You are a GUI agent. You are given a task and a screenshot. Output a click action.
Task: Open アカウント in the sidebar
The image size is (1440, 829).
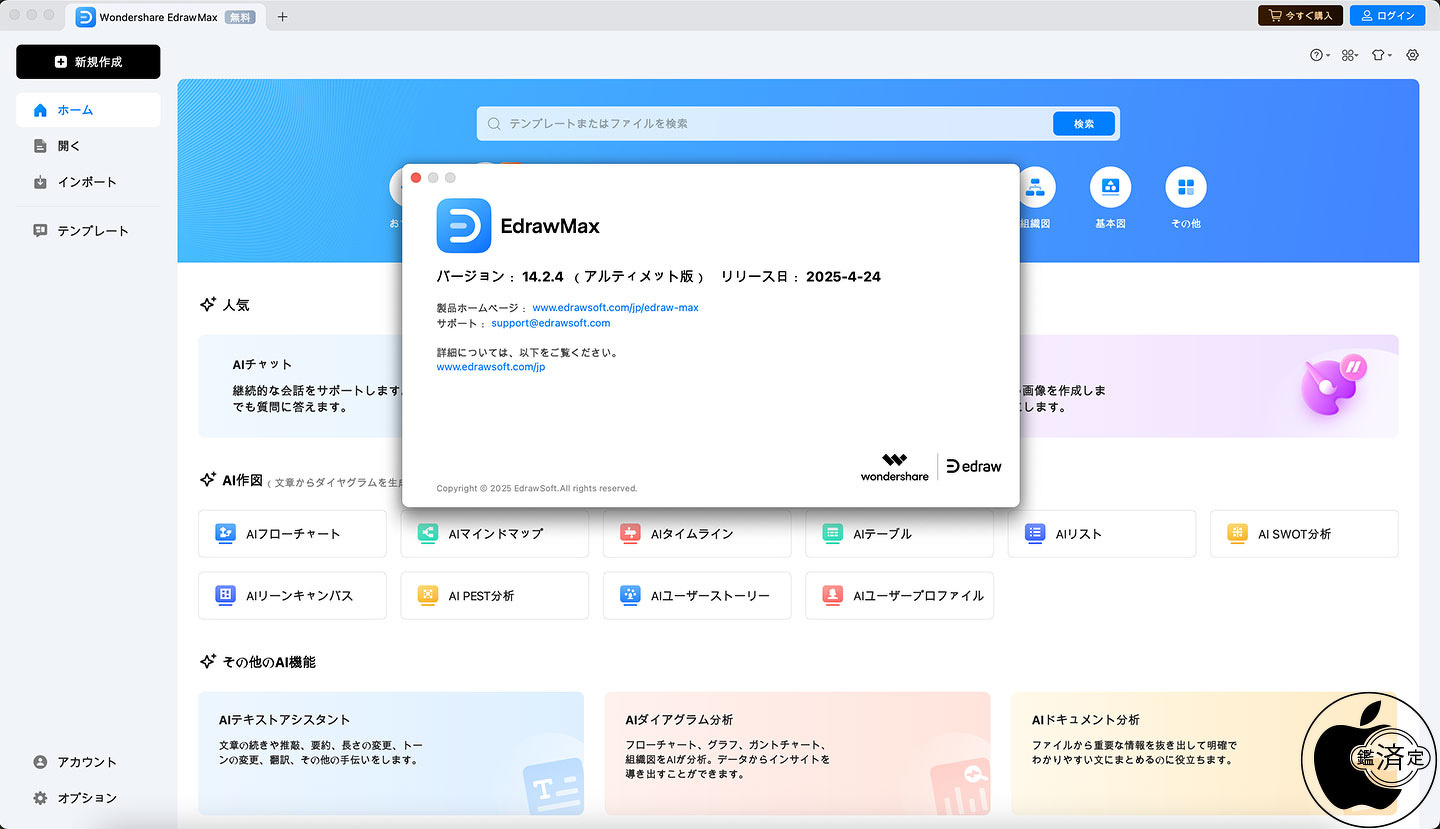tap(88, 762)
